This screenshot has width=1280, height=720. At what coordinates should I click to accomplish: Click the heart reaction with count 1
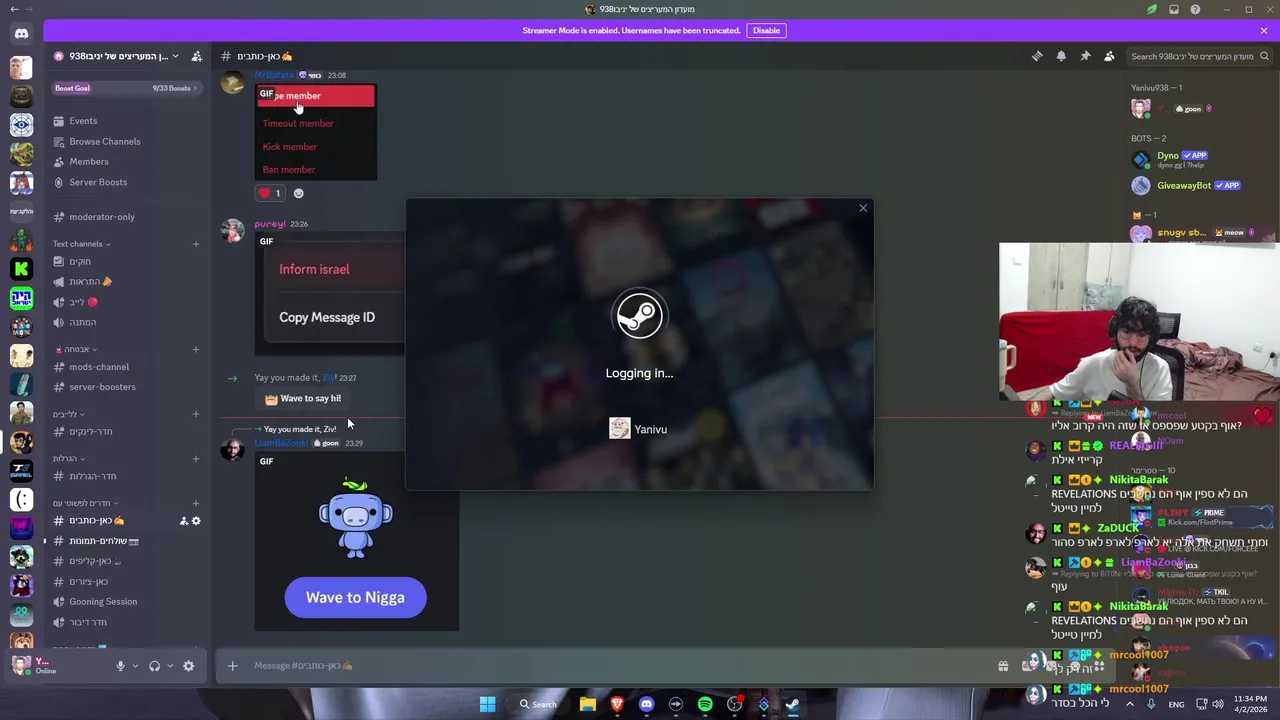(x=270, y=193)
